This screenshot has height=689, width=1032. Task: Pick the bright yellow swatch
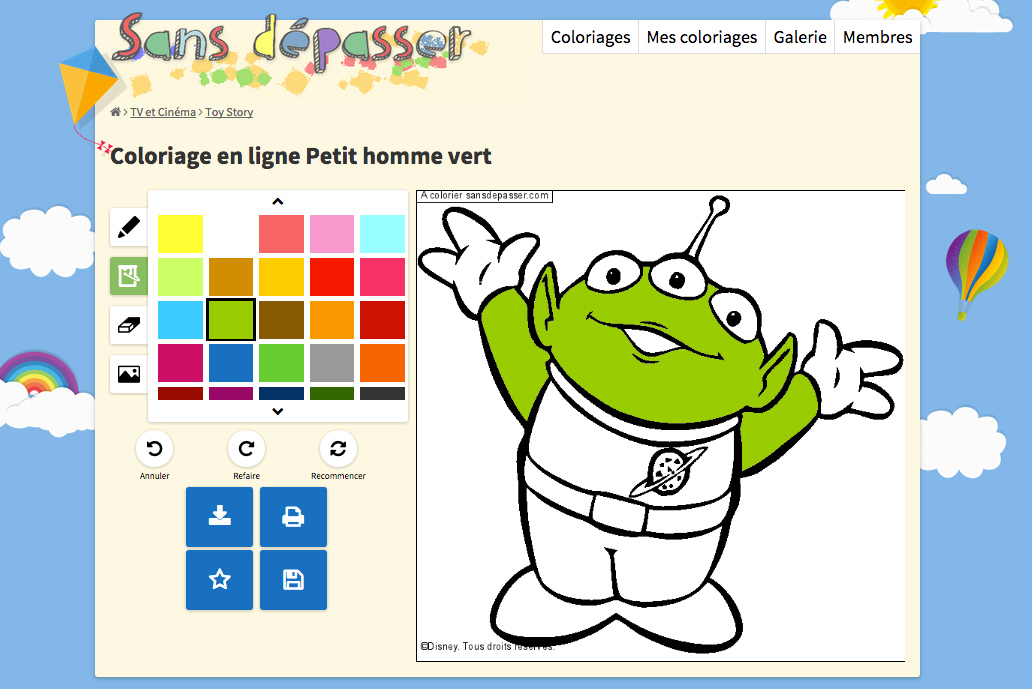[x=180, y=234]
